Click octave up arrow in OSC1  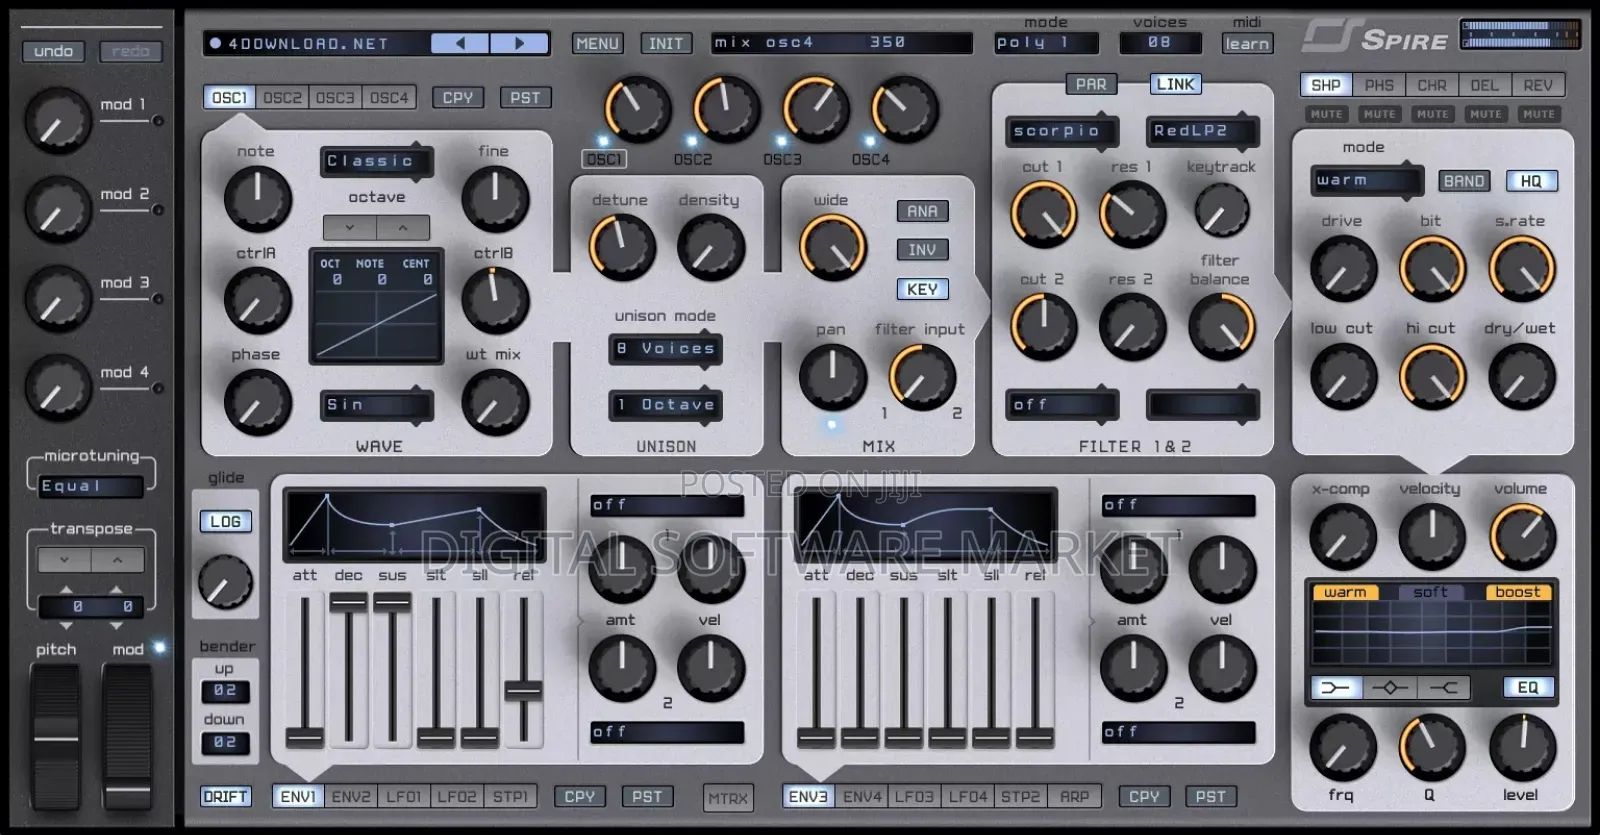point(403,228)
